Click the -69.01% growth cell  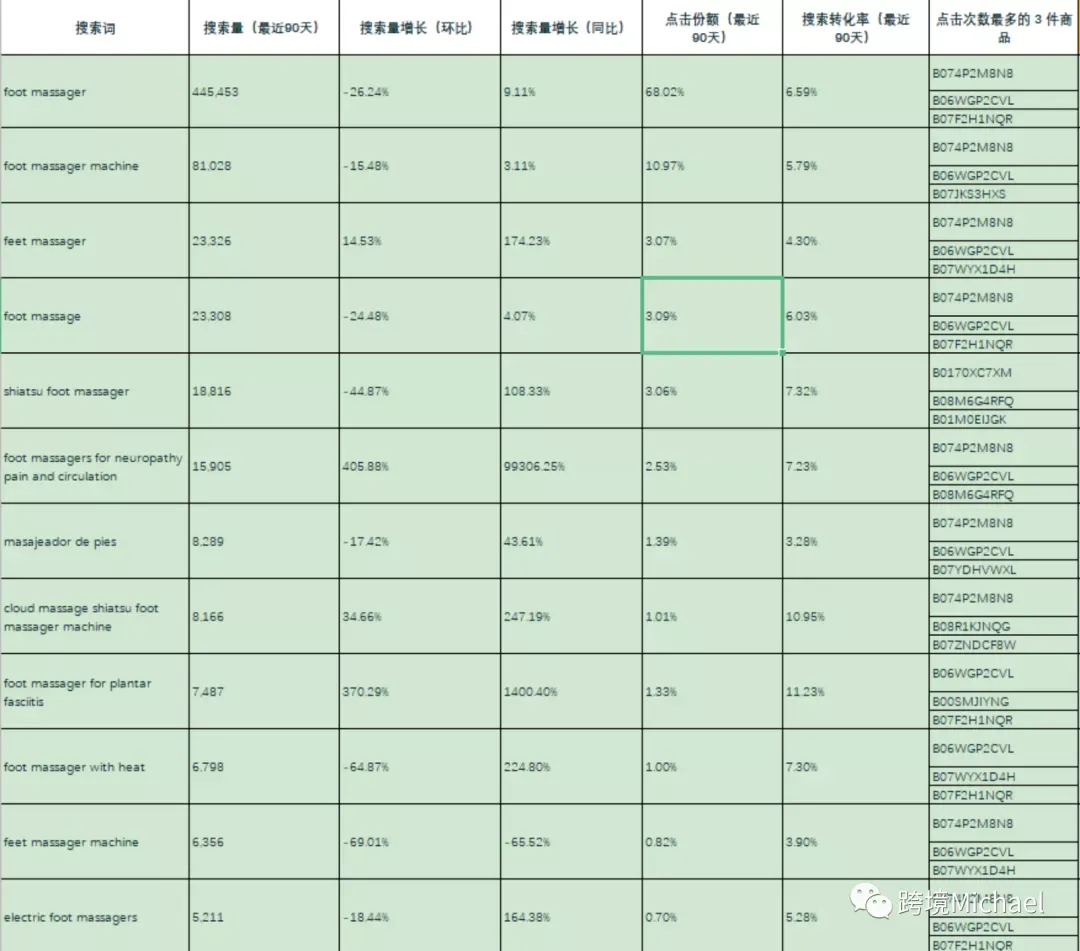click(x=419, y=842)
